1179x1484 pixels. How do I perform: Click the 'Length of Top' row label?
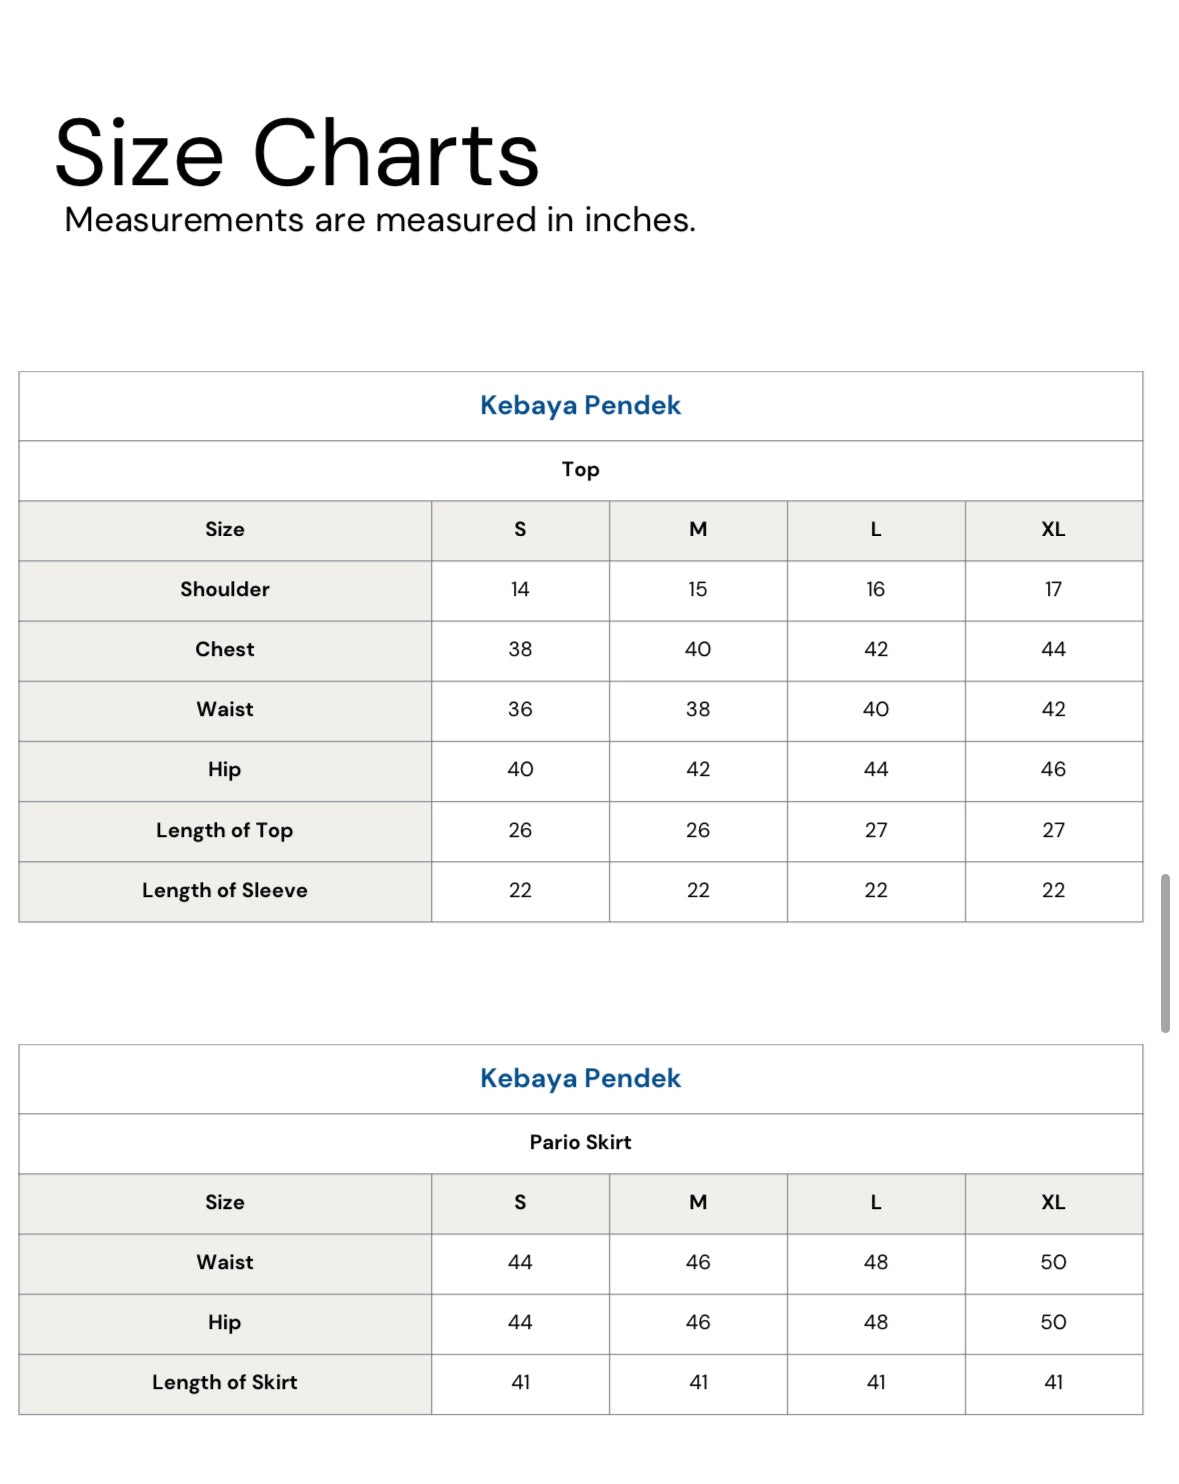pyautogui.click(x=225, y=830)
